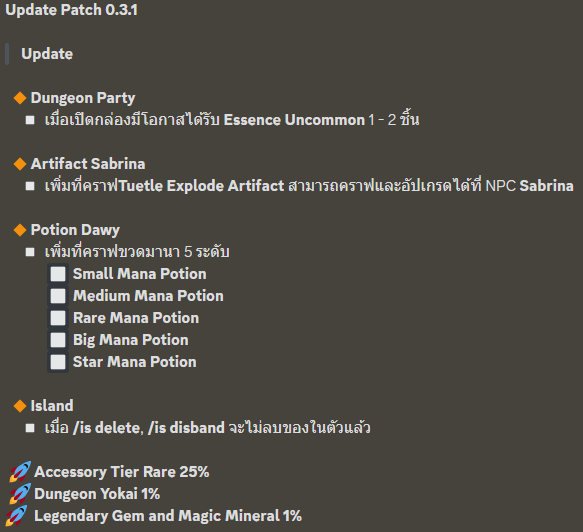
Task: Check the Small Mana Potion box
Action: coord(58,274)
